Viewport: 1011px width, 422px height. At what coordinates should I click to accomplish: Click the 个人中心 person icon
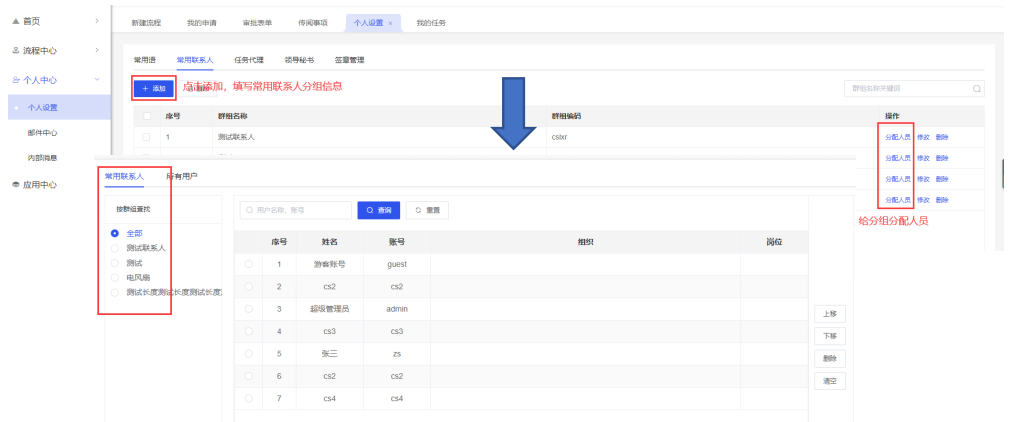tap(15, 79)
